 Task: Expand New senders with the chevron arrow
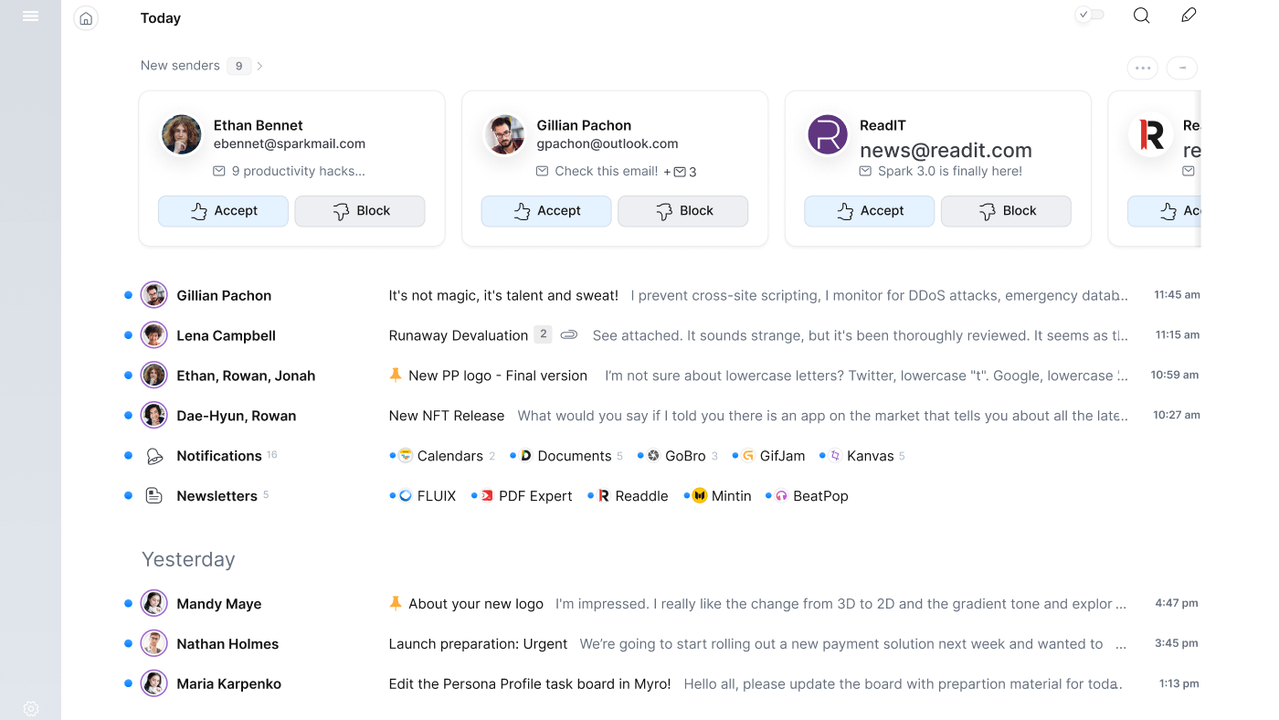click(260, 66)
